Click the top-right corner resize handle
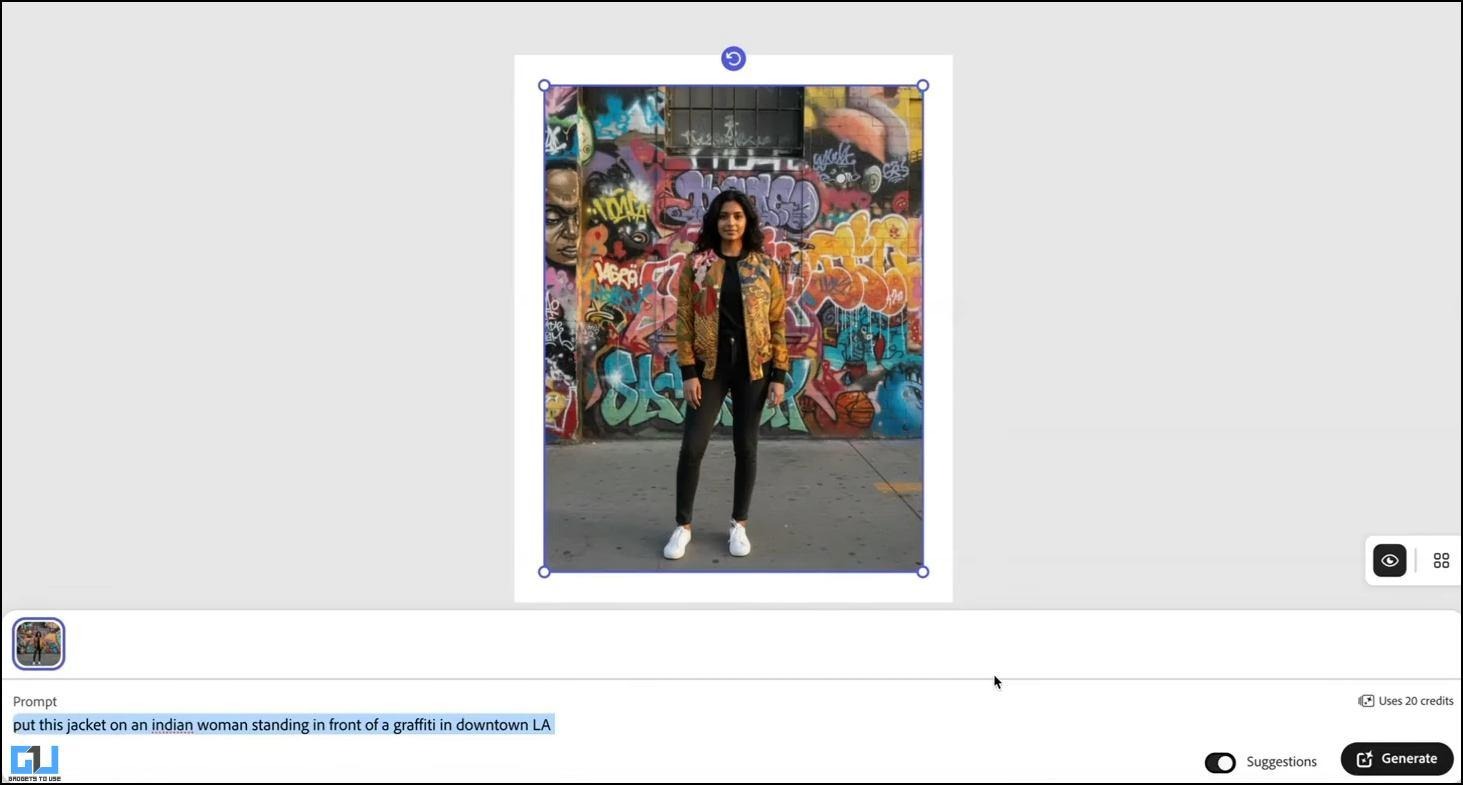The height and width of the screenshot is (785, 1463). tap(923, 86)
